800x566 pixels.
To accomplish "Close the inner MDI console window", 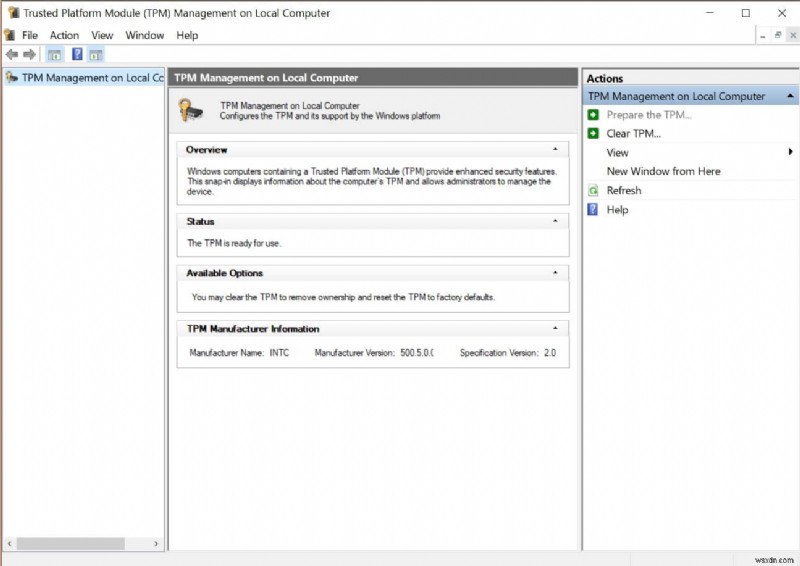I will [793, 35].
